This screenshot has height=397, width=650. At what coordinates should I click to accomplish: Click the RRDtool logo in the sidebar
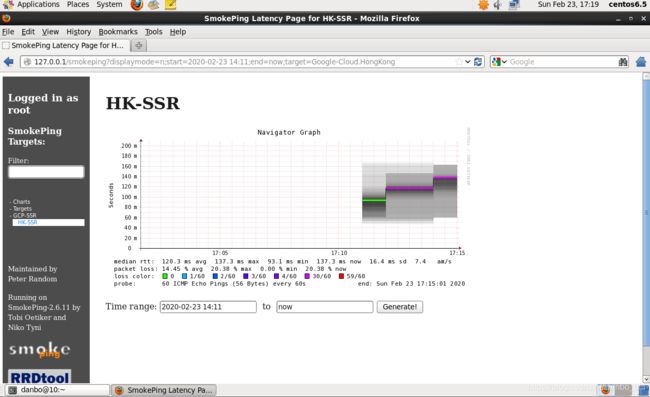40,376
